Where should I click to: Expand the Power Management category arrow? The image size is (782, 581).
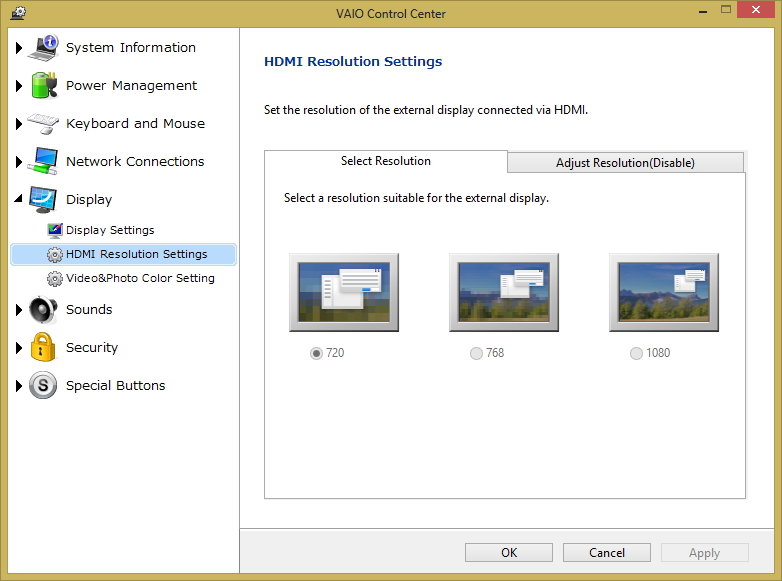(19, 86)
